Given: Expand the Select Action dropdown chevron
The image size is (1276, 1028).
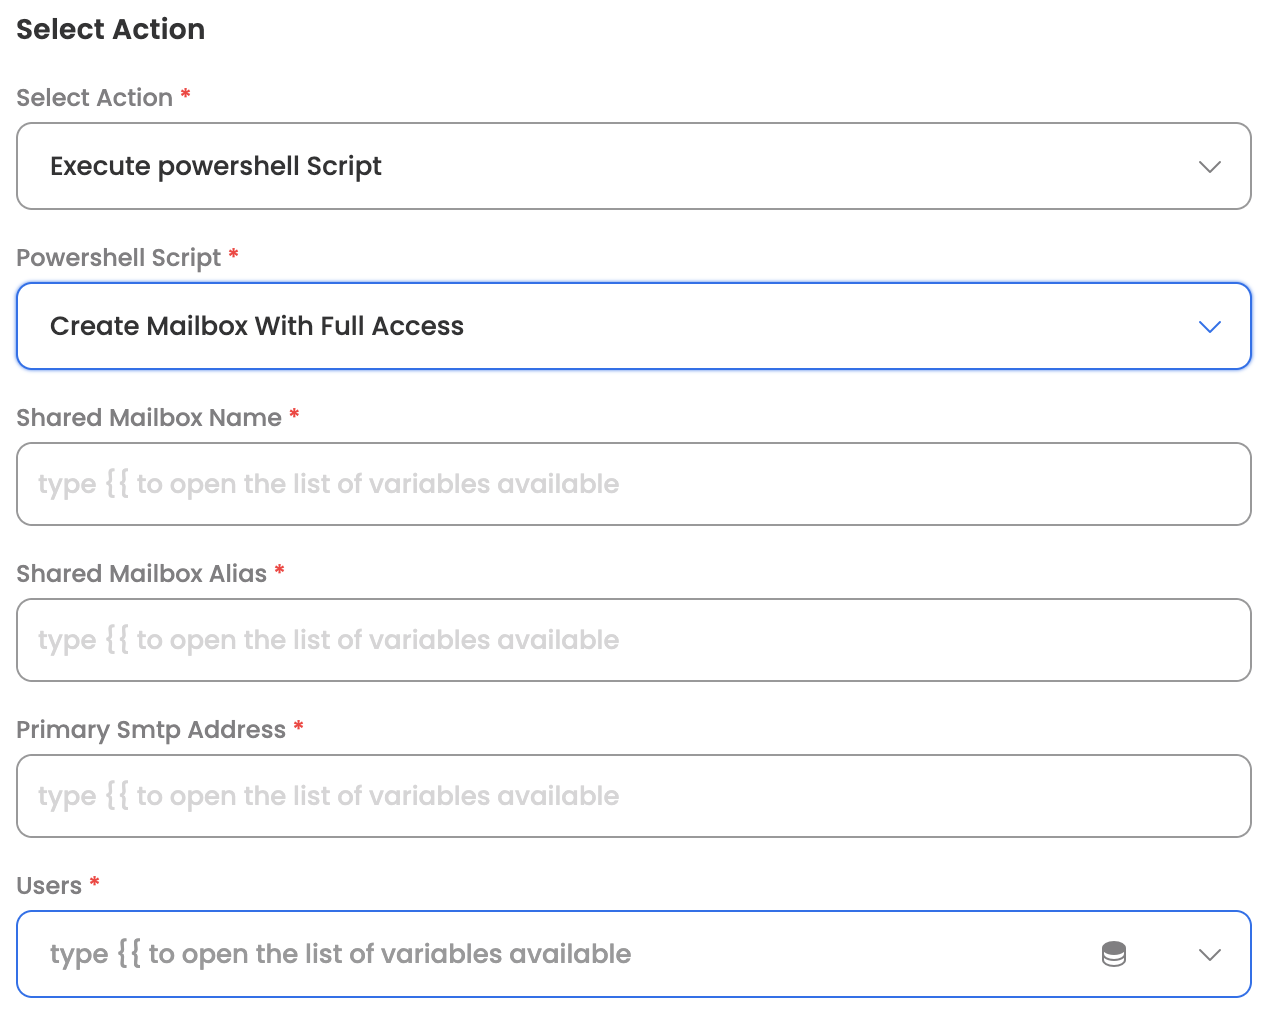Looking at the screenshot, I should [1209, 166].
